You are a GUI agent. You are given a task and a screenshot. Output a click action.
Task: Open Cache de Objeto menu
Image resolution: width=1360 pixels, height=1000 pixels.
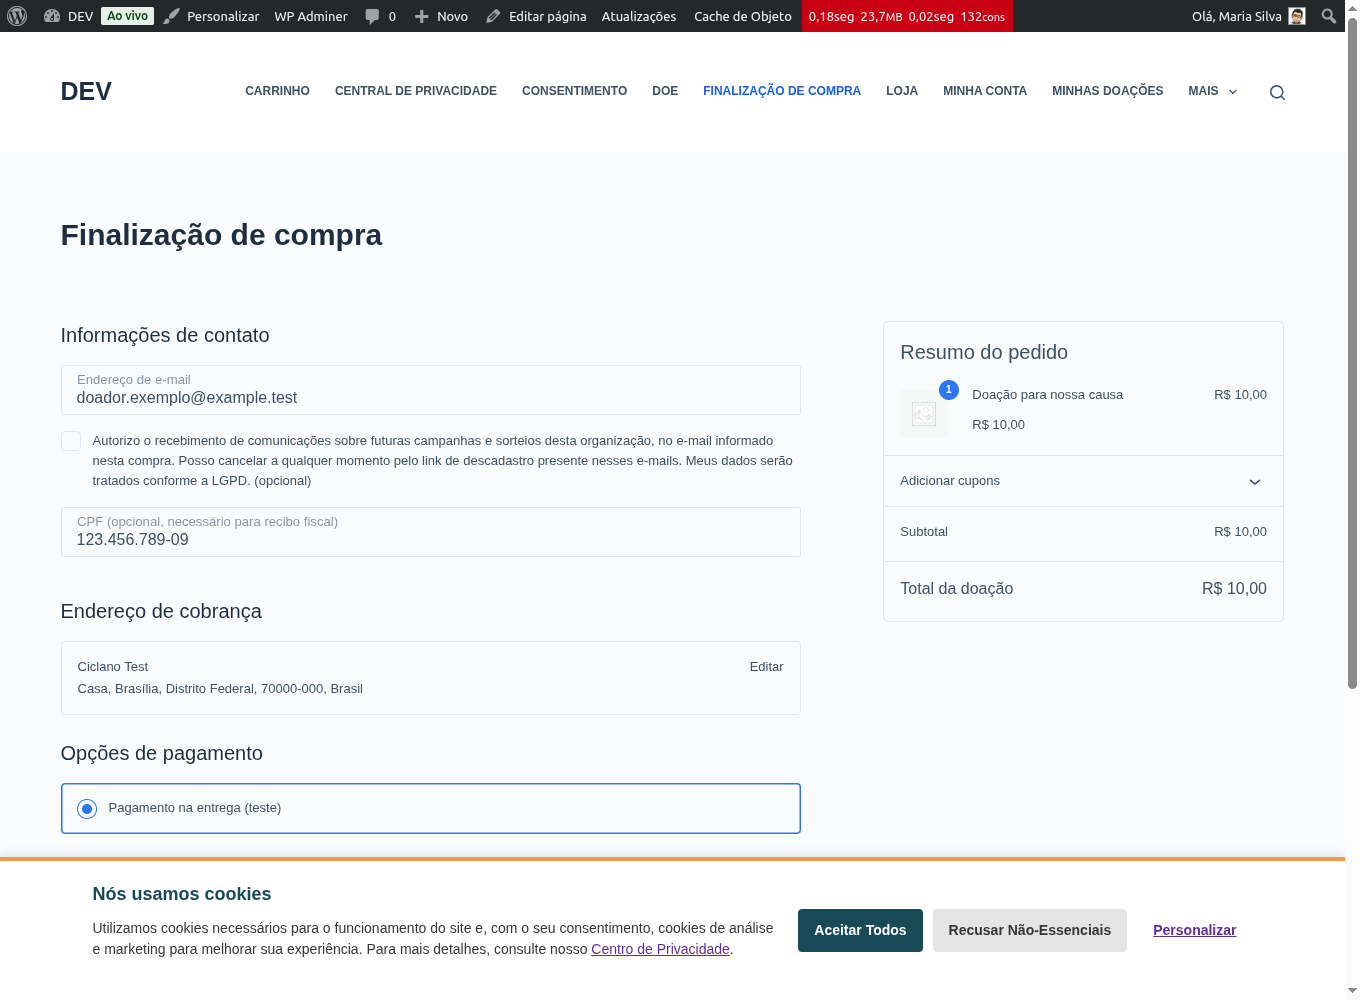(743, 16)
